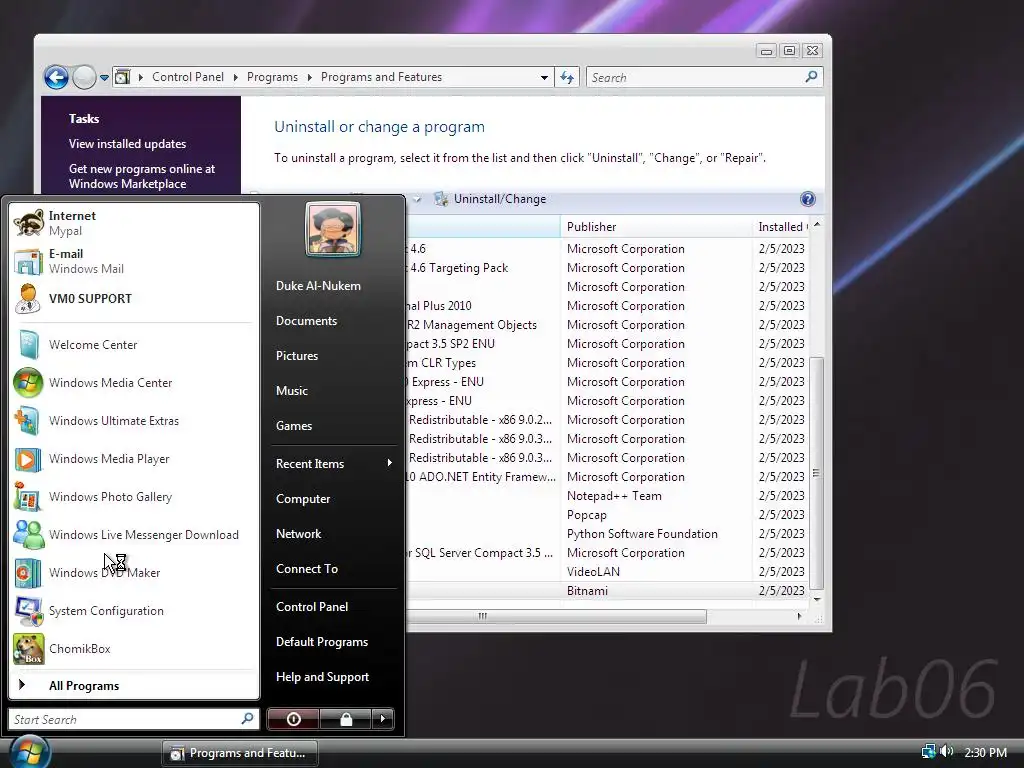Open Views dropdown arrow in toolbar
The width and height of the screenshot is (1024, 768).
click(417, 199)
